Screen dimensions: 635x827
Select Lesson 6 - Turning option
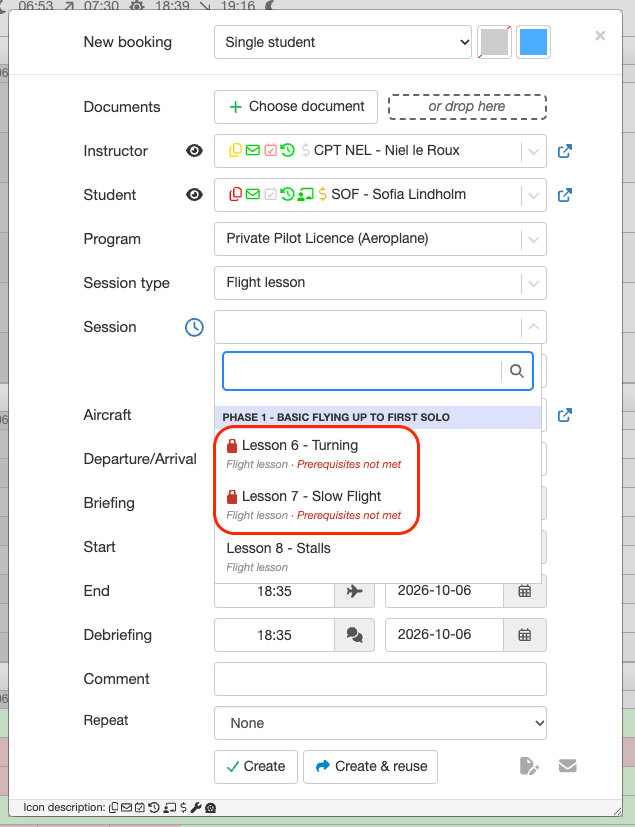(x=378, y=454)
